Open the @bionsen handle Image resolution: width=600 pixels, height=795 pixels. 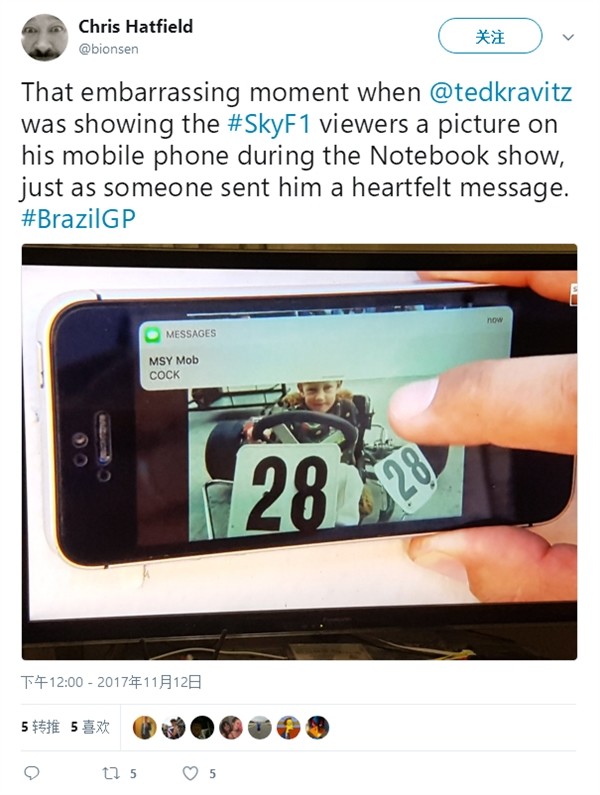click(x=109, y=49)
